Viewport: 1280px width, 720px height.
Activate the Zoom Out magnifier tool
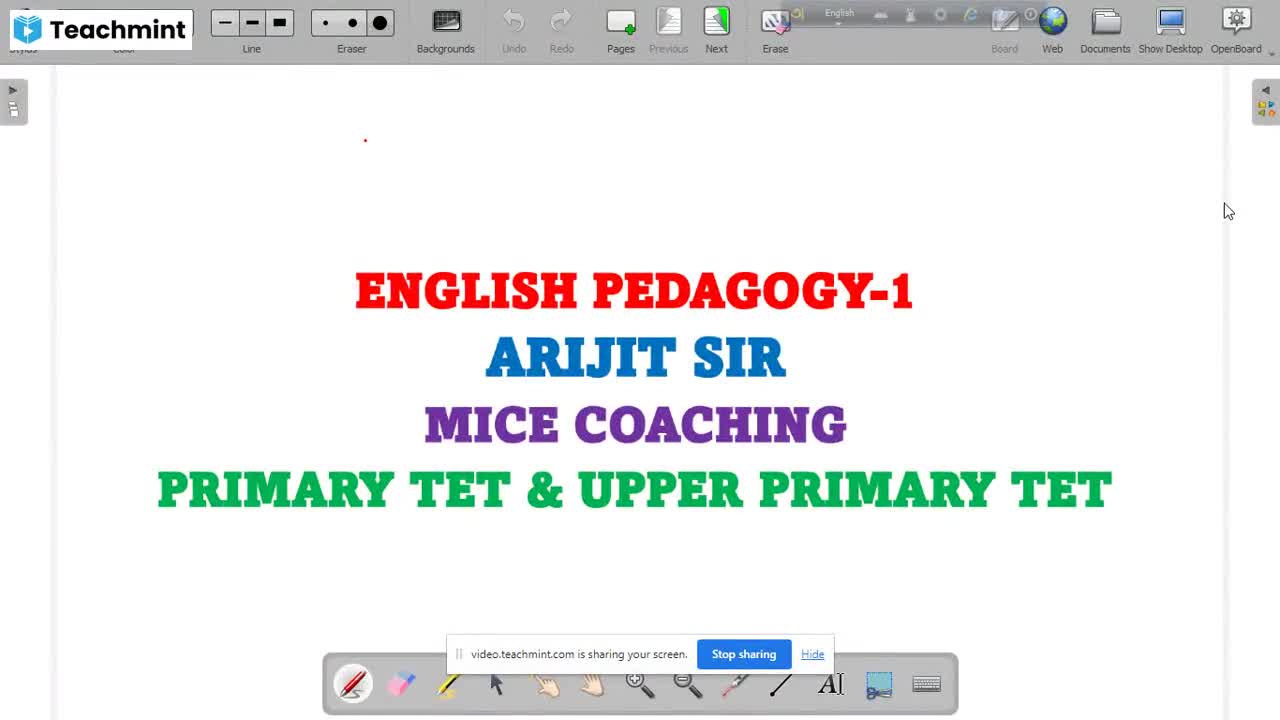688,684
